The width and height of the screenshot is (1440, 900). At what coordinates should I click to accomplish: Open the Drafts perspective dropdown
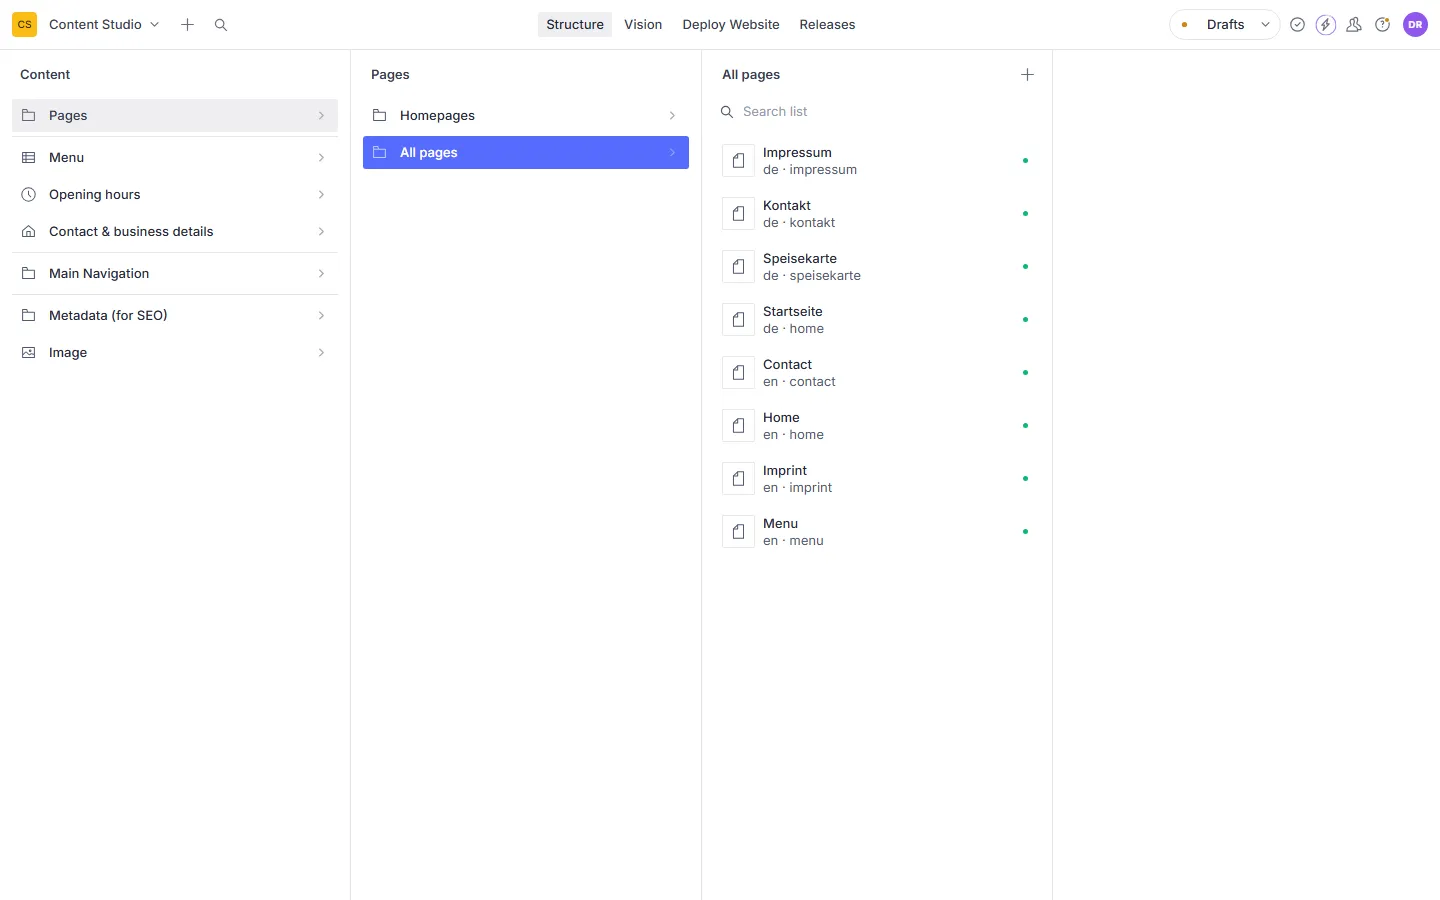pyautogui.click(x=1225, y=24)
